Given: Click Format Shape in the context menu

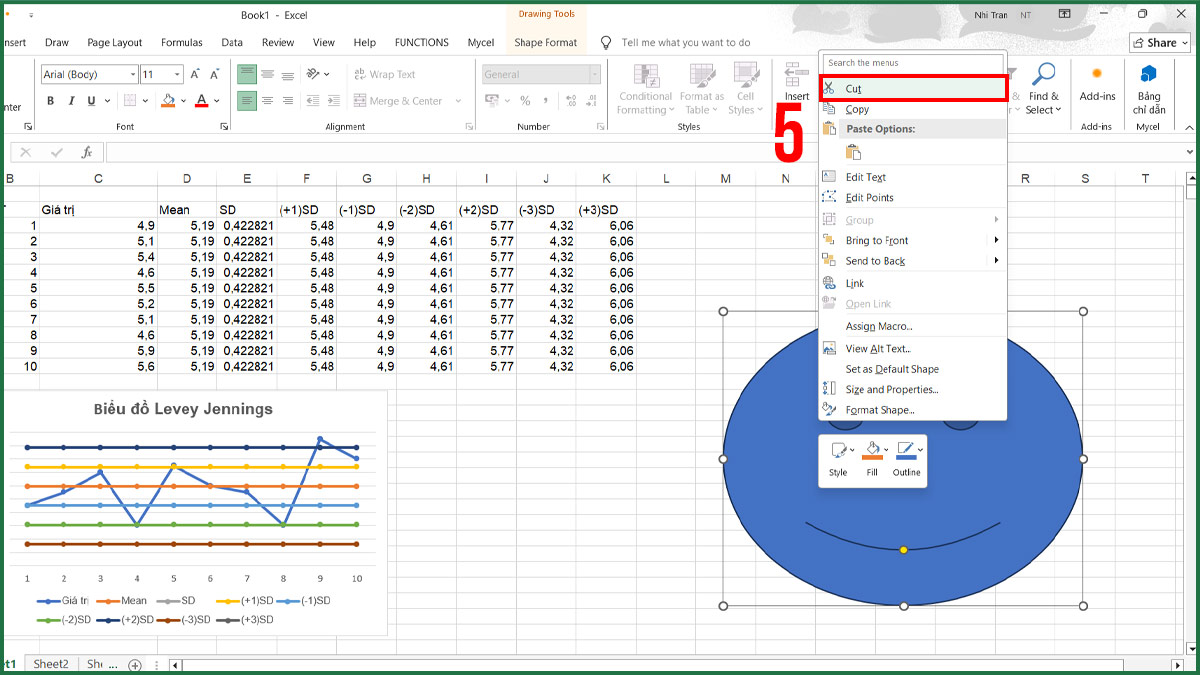Looking at the screenshot, I should click(880, 410).
